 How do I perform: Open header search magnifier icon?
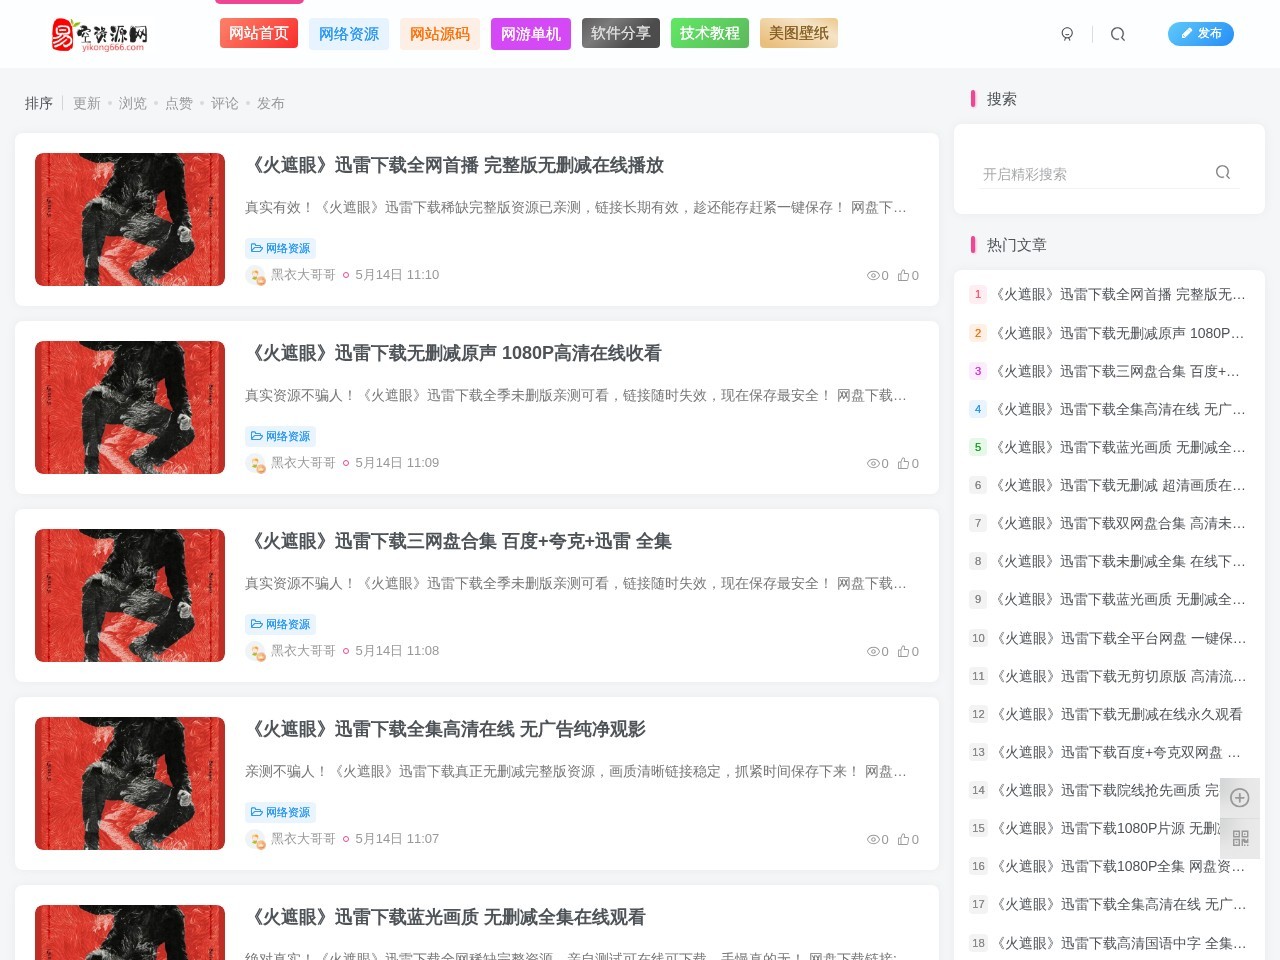(x=1118, y=34)
